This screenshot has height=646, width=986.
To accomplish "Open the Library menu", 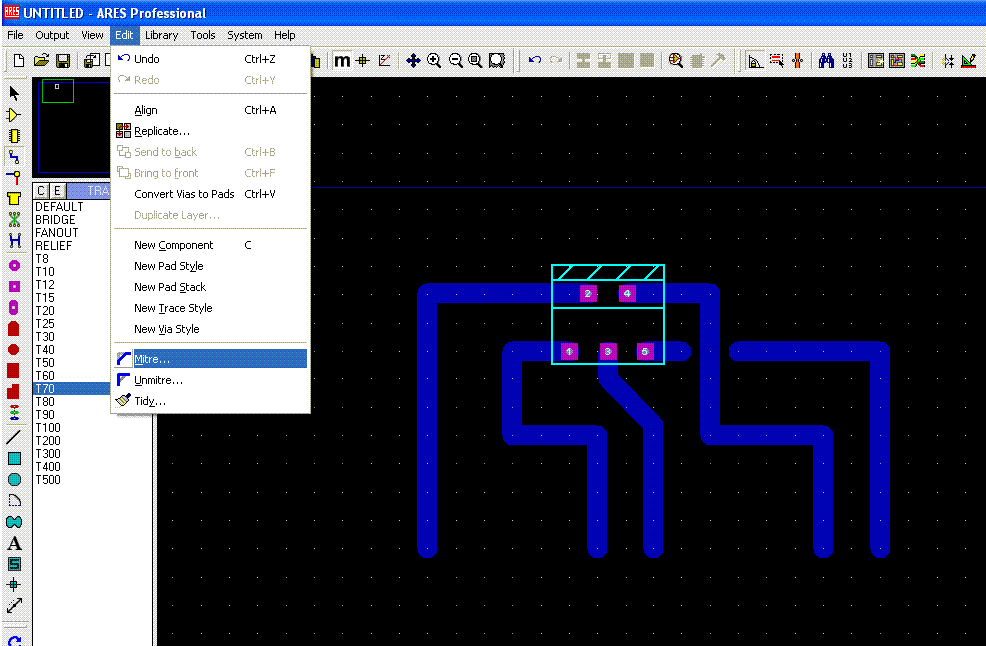I will pos(161,35).
